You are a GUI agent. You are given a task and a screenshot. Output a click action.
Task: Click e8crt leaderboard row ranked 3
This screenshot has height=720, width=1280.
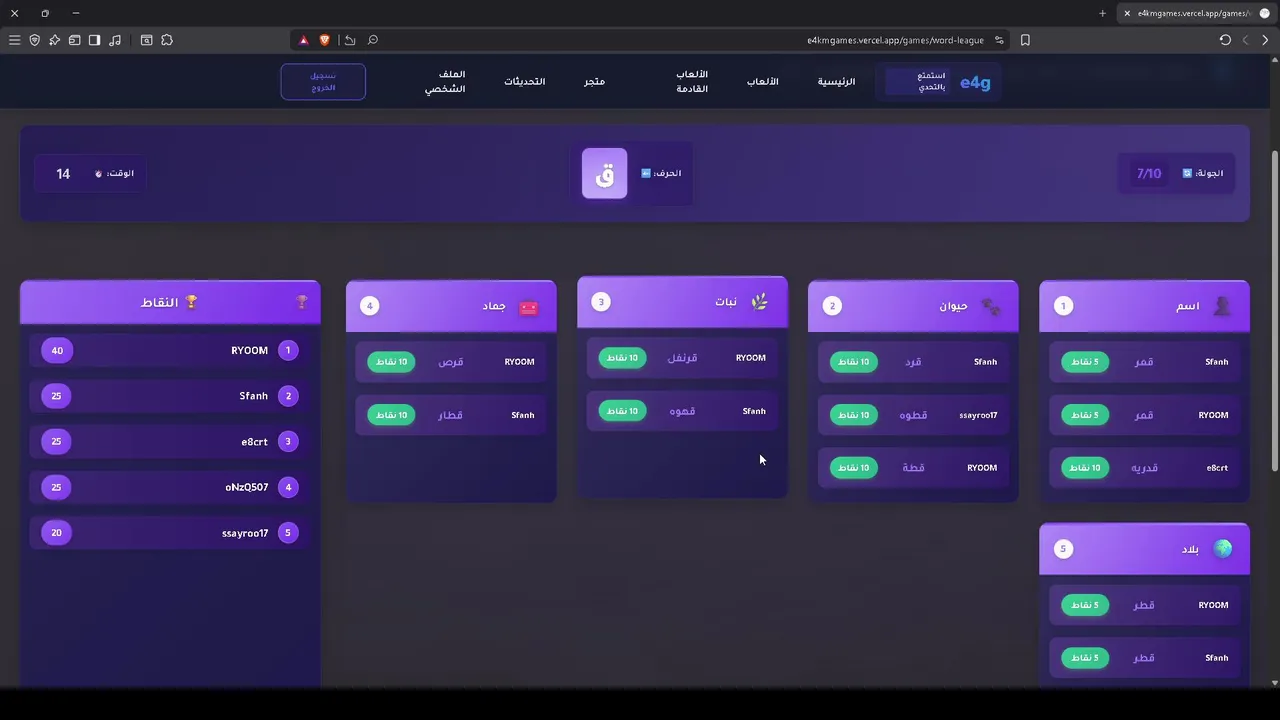point(170,441)
